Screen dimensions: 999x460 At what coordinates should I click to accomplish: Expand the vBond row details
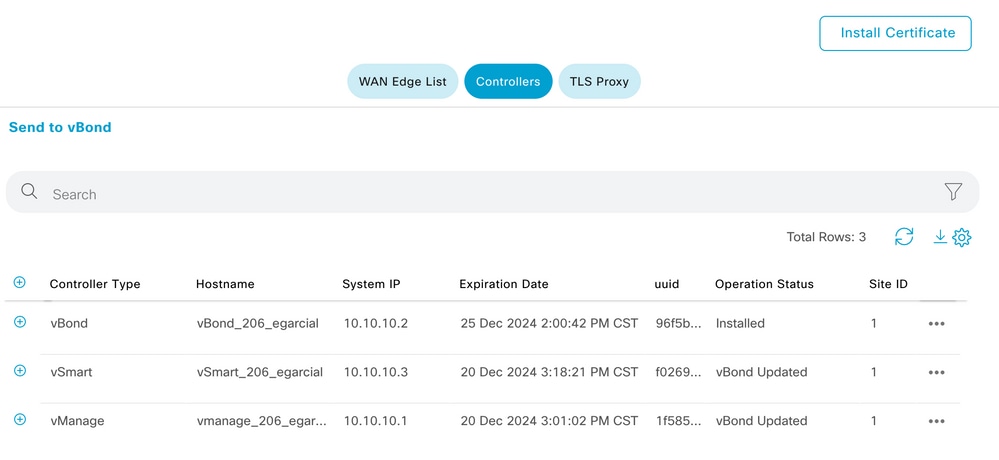20,322
